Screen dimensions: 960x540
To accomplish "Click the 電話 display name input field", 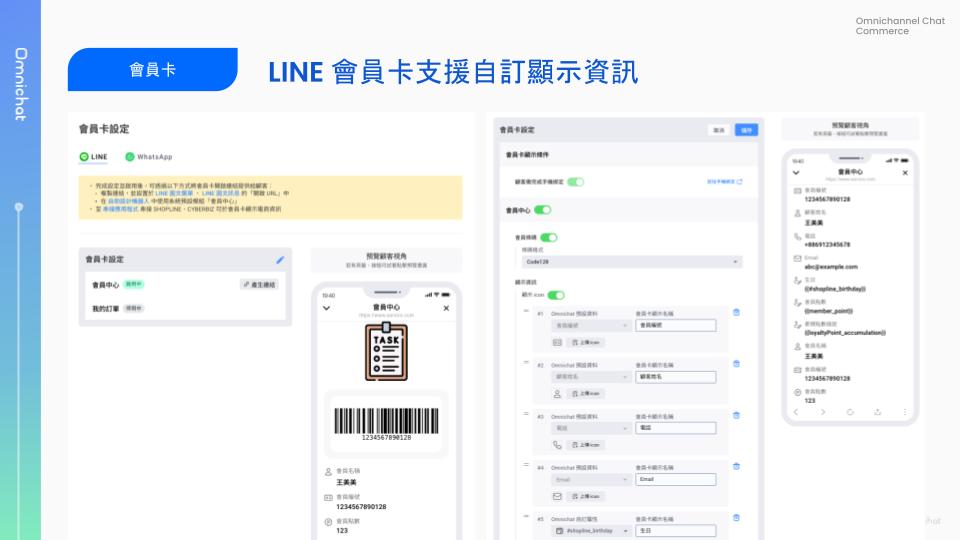I will 676,428.
